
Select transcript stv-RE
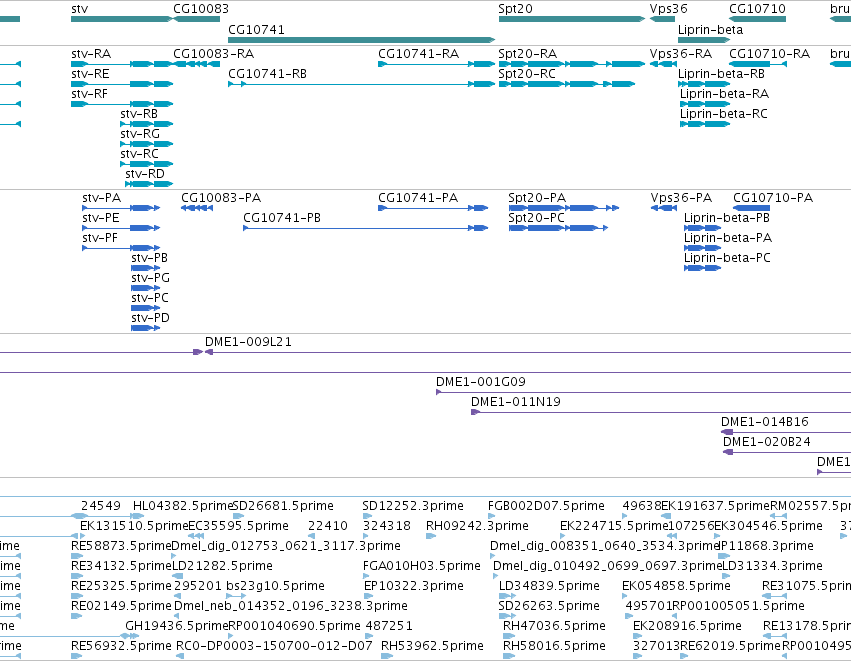tap(122, 84)
